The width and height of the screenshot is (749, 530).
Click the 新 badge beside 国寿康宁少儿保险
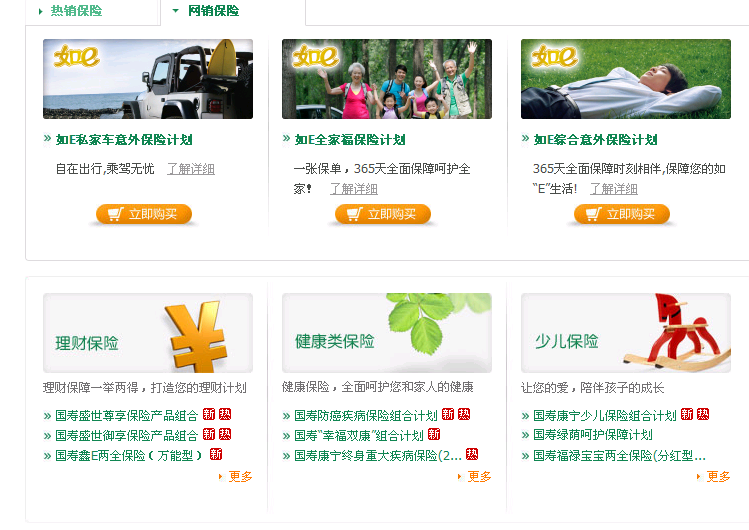pyautogui.click(x=687, y=414)
